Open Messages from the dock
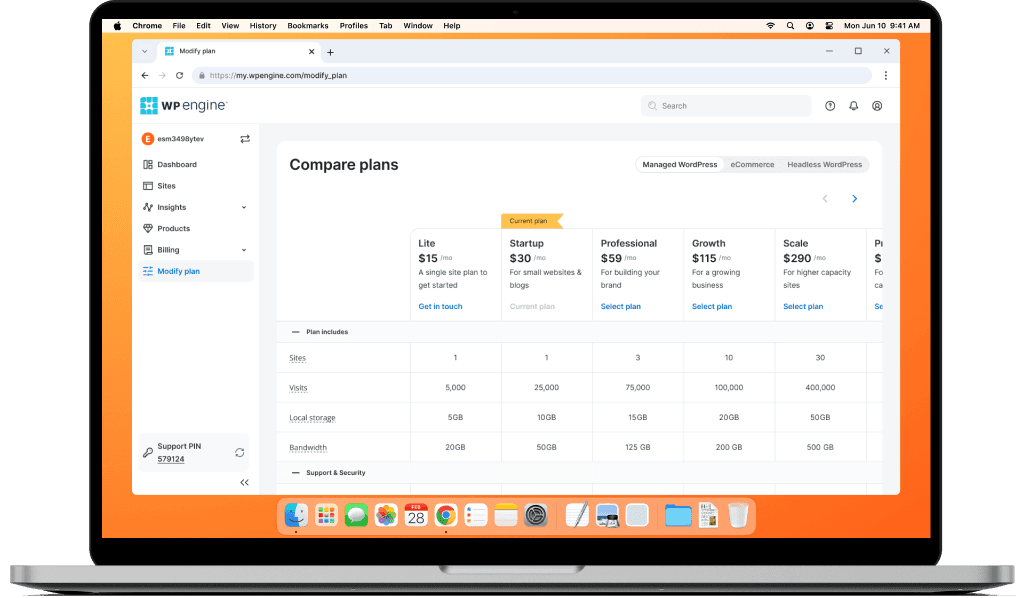This screenshot has width=1024, height=598. 356,515
